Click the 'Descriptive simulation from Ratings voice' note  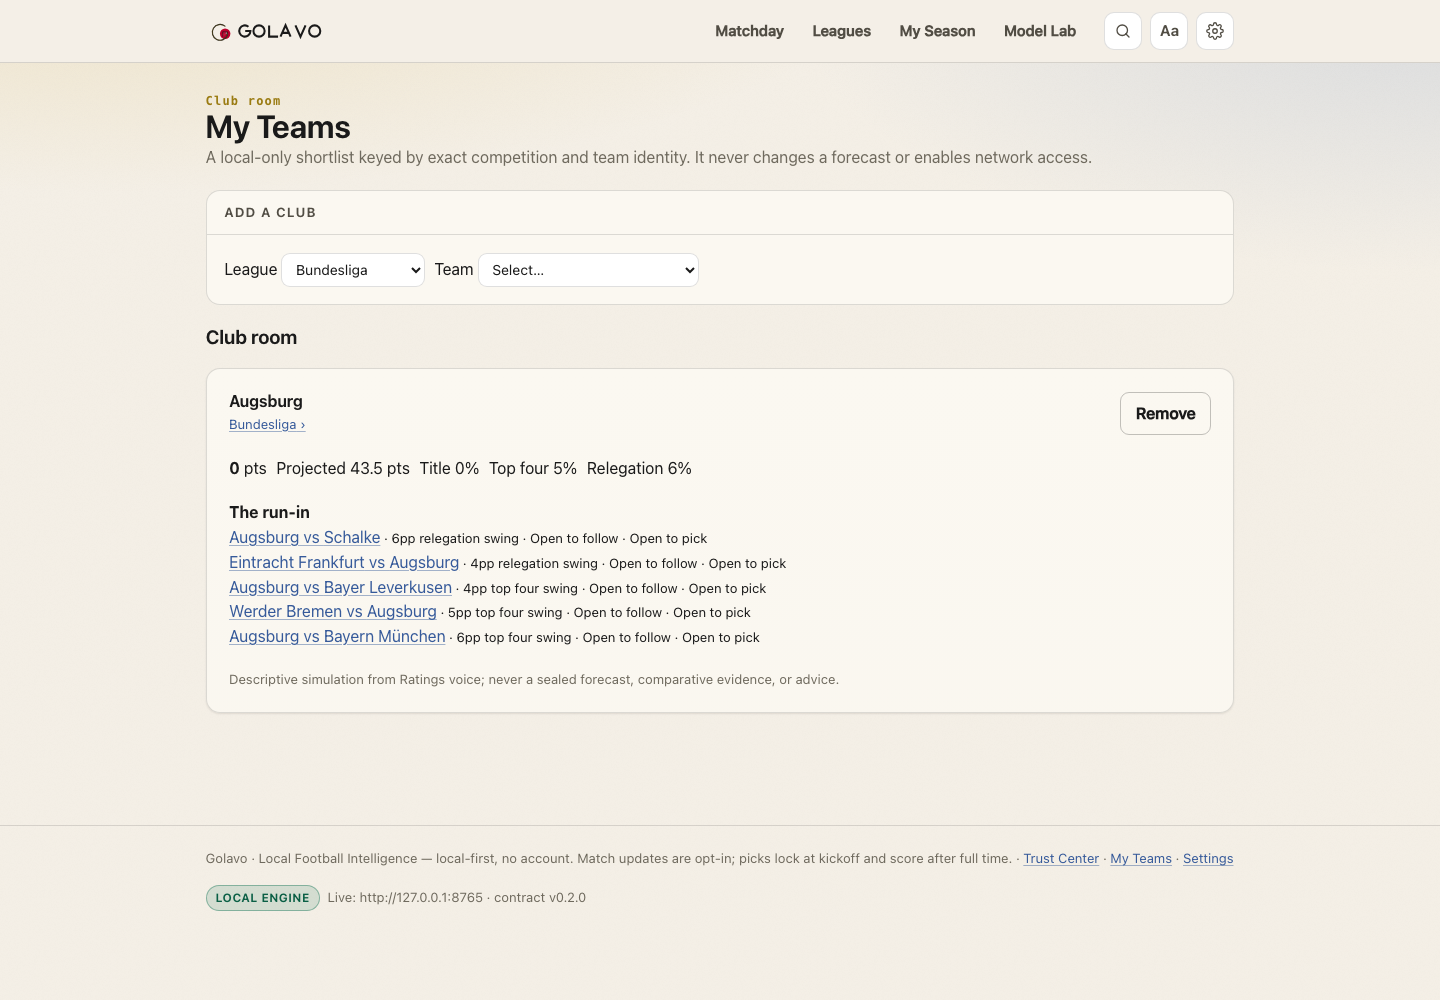[x=534, y=680]
